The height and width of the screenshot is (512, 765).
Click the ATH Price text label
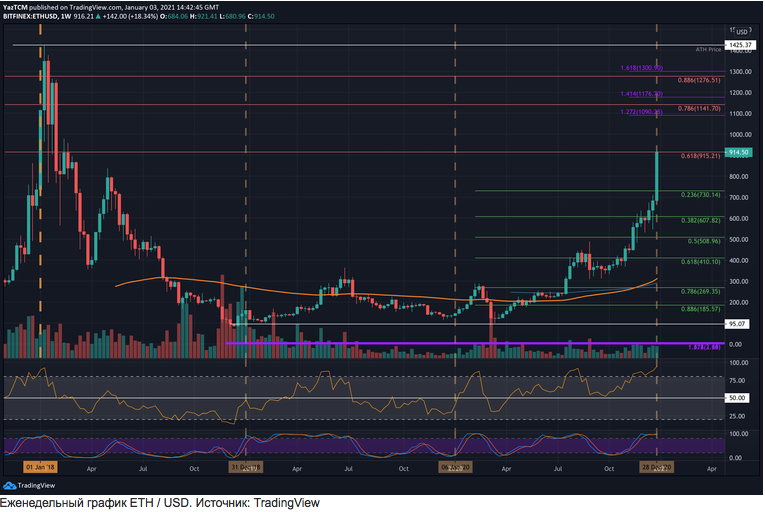[x=709, y=49]
